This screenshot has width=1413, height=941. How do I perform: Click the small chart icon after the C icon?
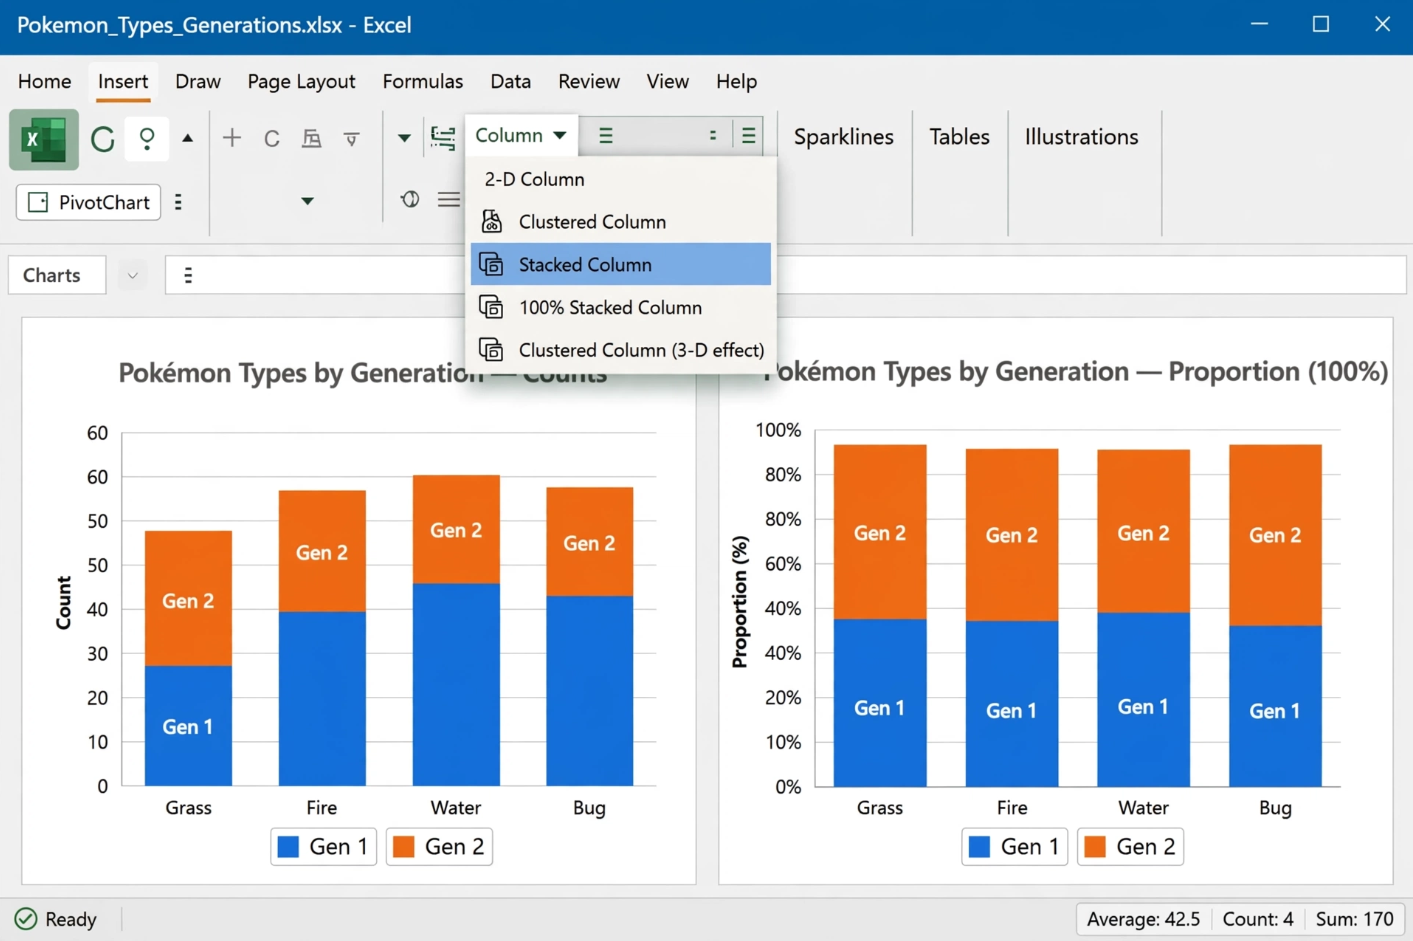click(x=312, y=138)
